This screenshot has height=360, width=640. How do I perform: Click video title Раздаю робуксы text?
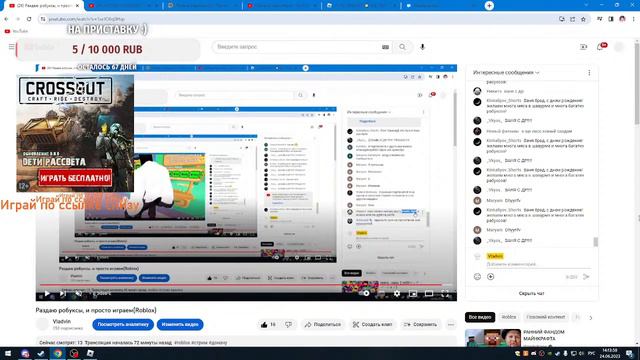pos(96,310)
